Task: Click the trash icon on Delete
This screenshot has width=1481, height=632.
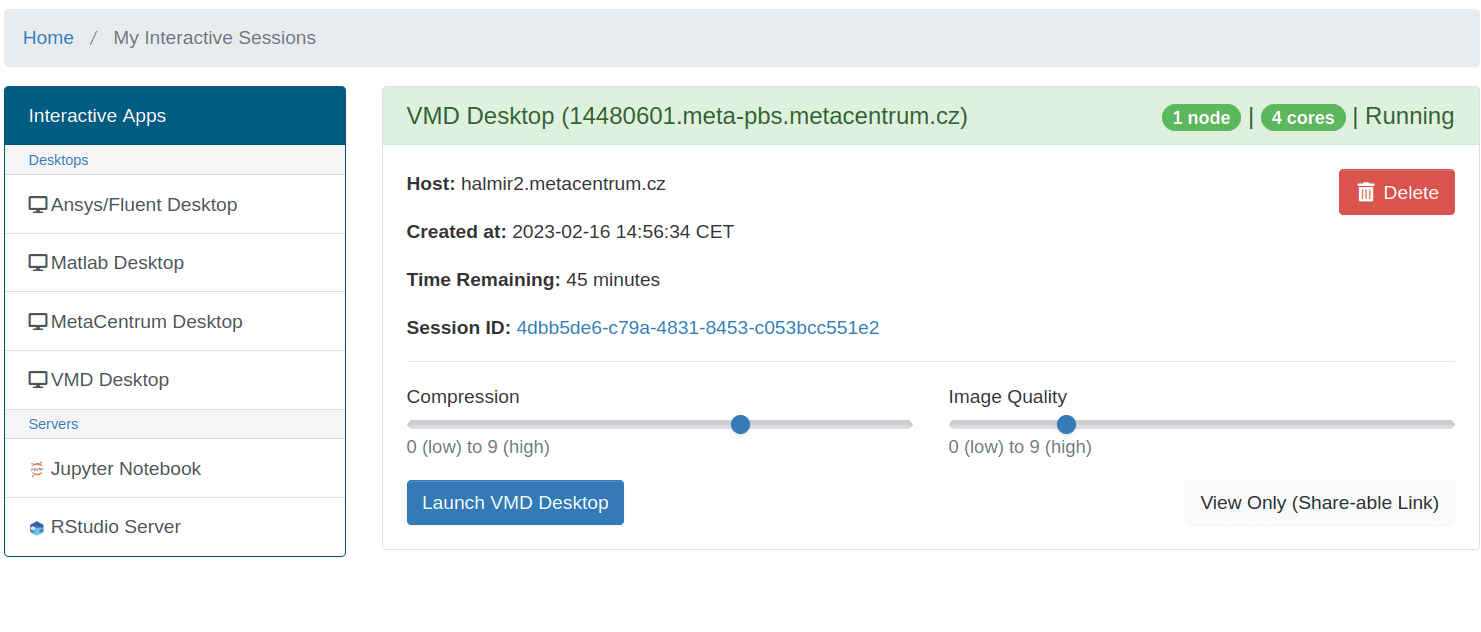Action: coord(1366,192)
